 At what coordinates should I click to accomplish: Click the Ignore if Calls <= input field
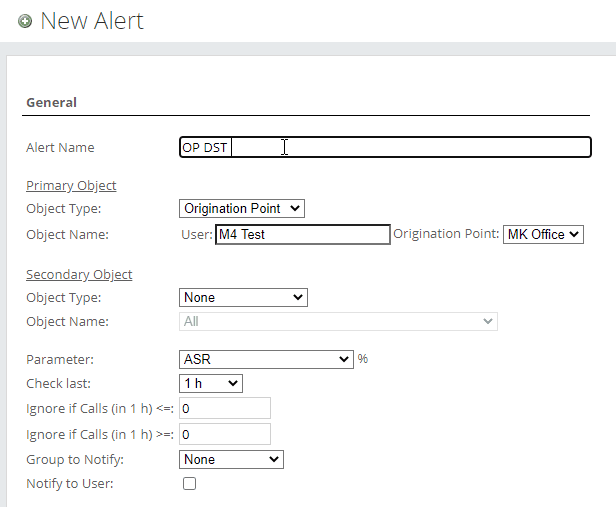coord(225,408)
